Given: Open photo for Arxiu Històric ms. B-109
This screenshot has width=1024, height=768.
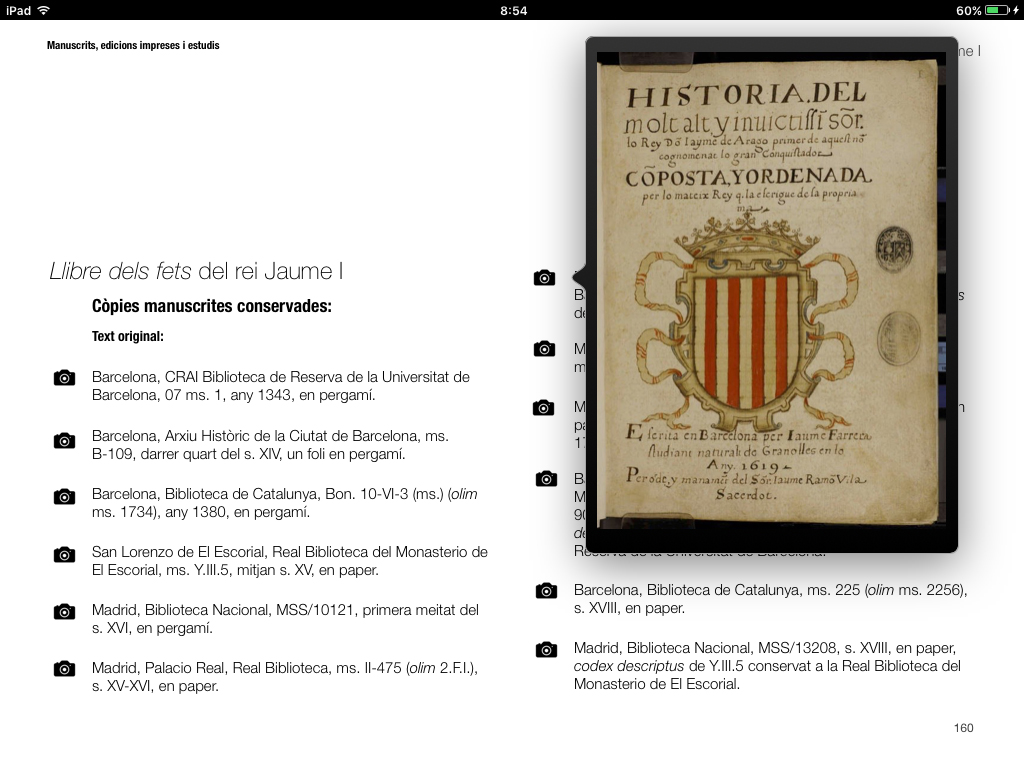Looking at the screenshot, I should coord(64,440).
